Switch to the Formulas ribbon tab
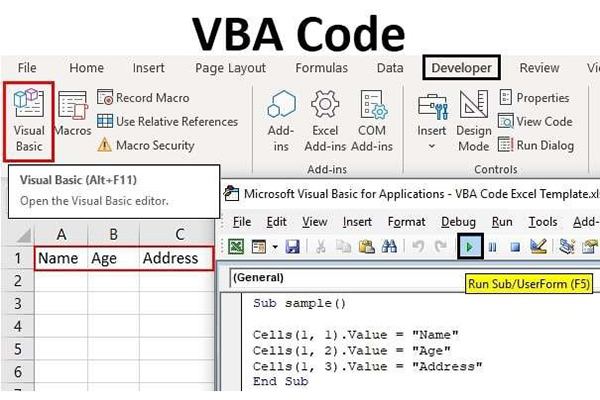The width and height of the screenshot is (600, 400). point(321,68)
